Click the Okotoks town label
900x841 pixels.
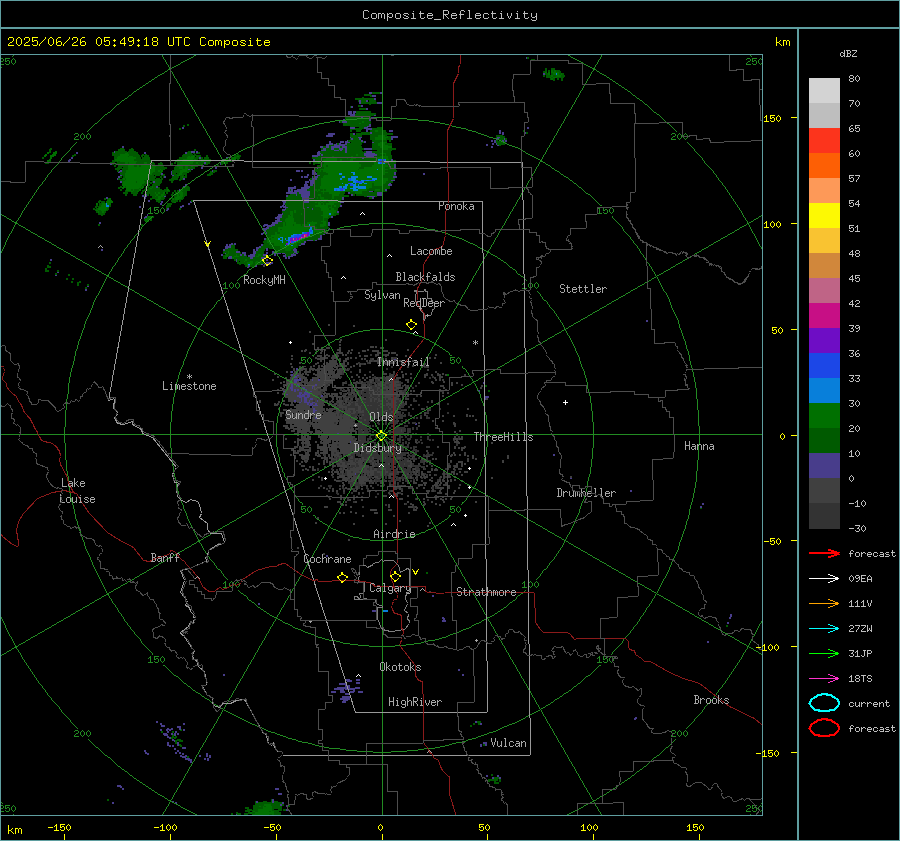400,667
